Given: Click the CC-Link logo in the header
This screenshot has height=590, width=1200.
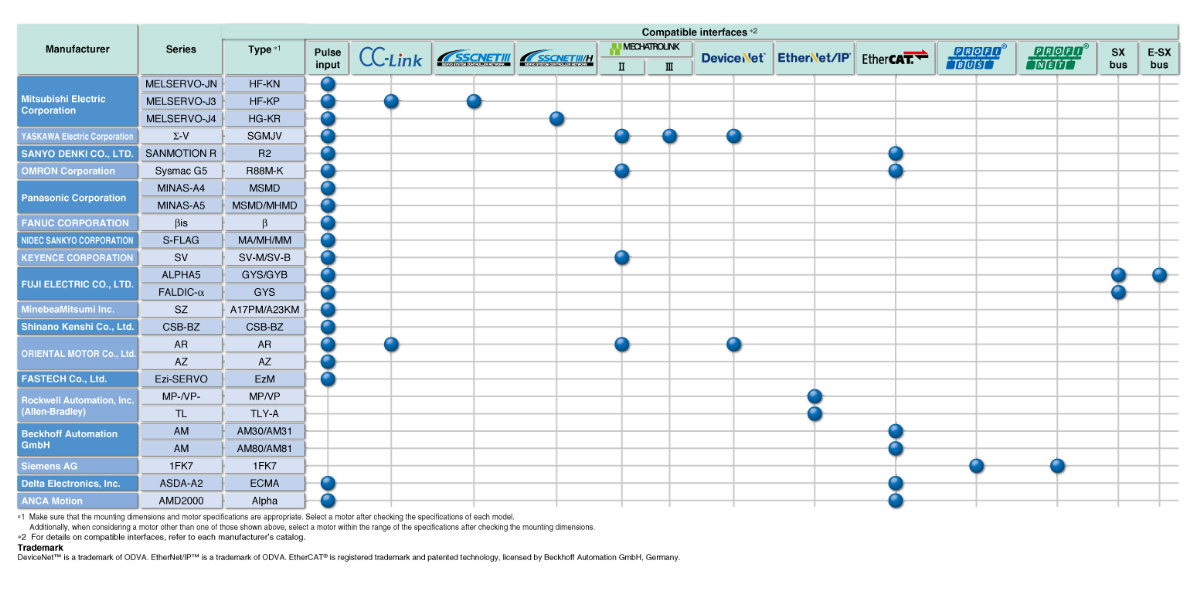Looking at the screenshot, I should pyautogui.click(x=391, y=58).
